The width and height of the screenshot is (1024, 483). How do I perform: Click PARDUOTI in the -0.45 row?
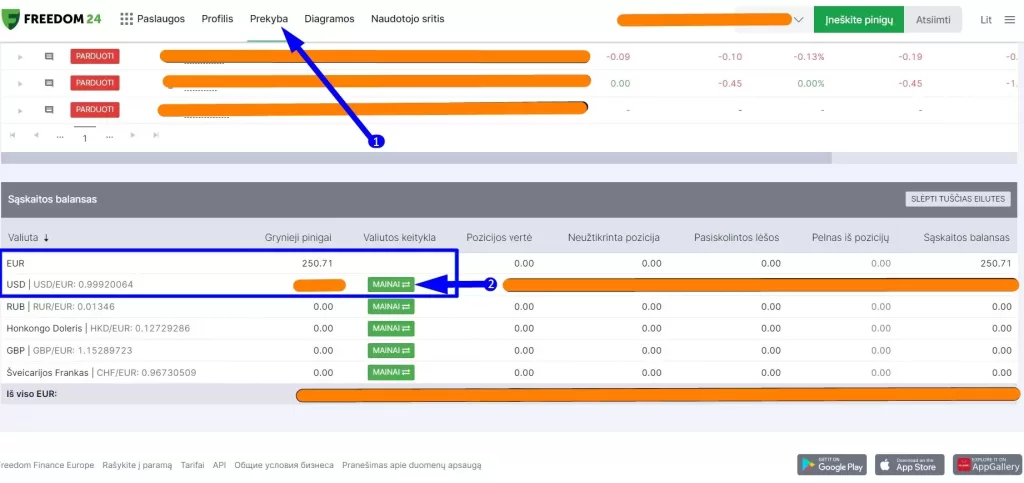[x=95, y=83]
